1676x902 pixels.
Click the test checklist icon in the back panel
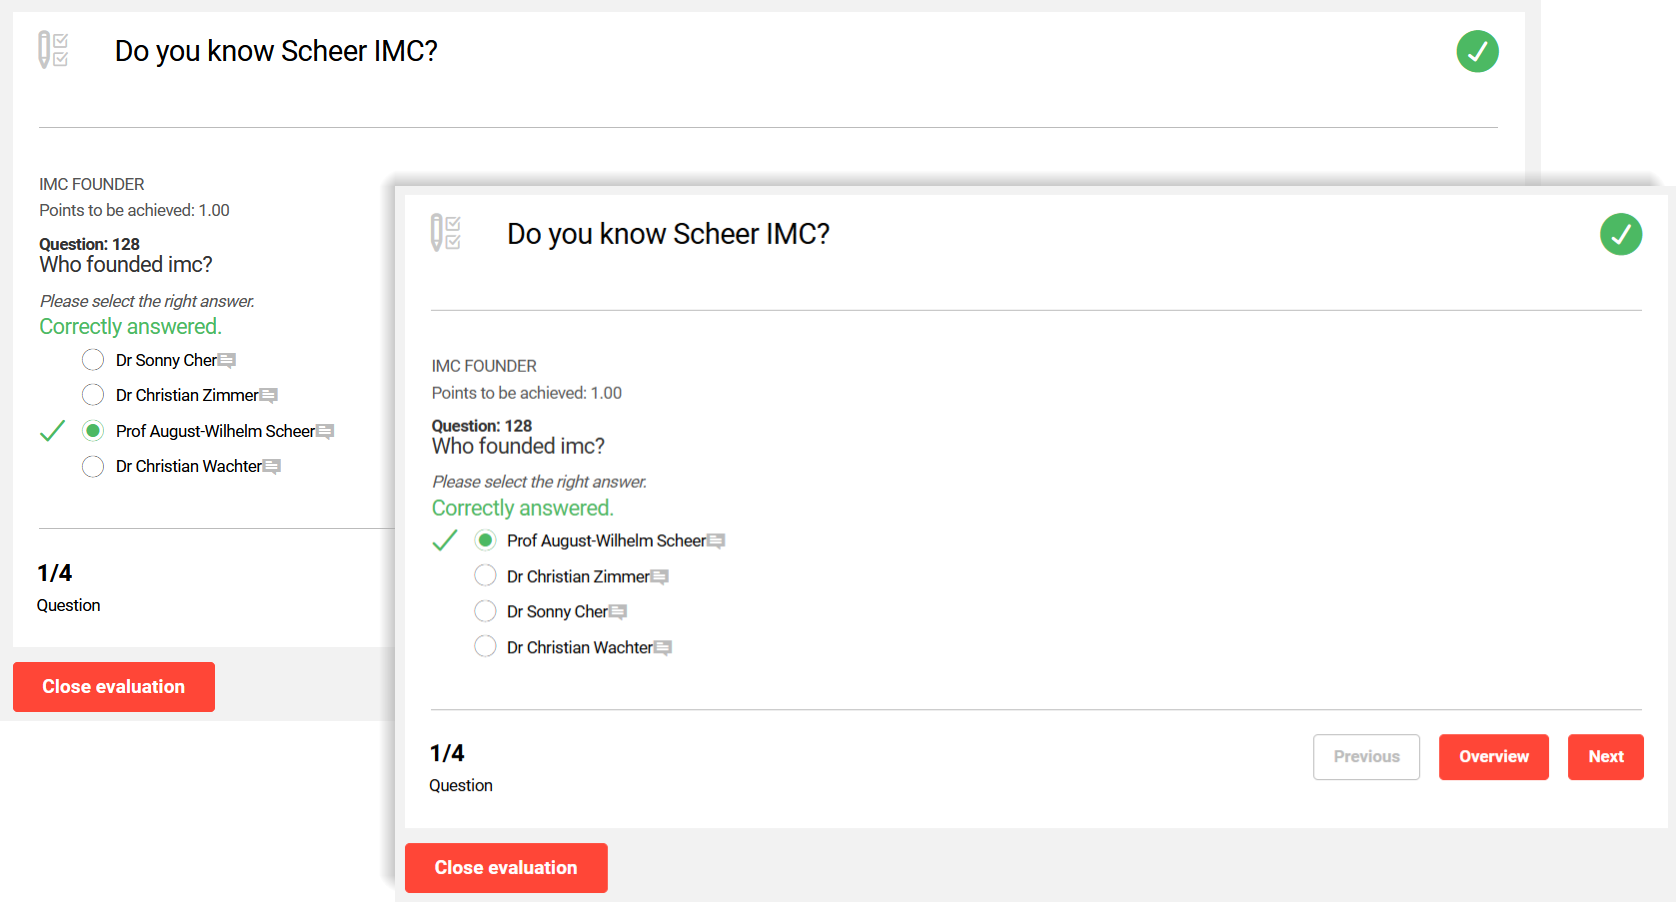pyautogui.click(x=53, y=50)
